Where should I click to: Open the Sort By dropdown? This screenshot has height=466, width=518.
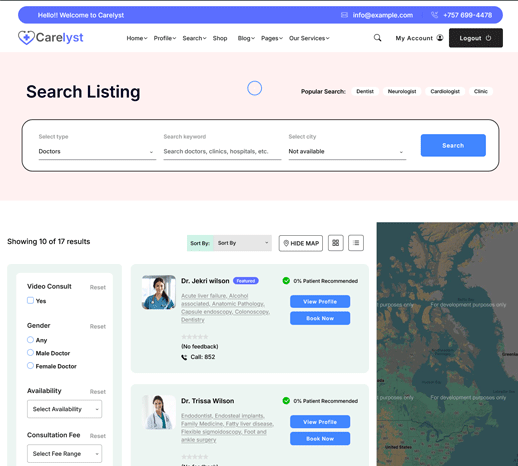pos(243,243)
